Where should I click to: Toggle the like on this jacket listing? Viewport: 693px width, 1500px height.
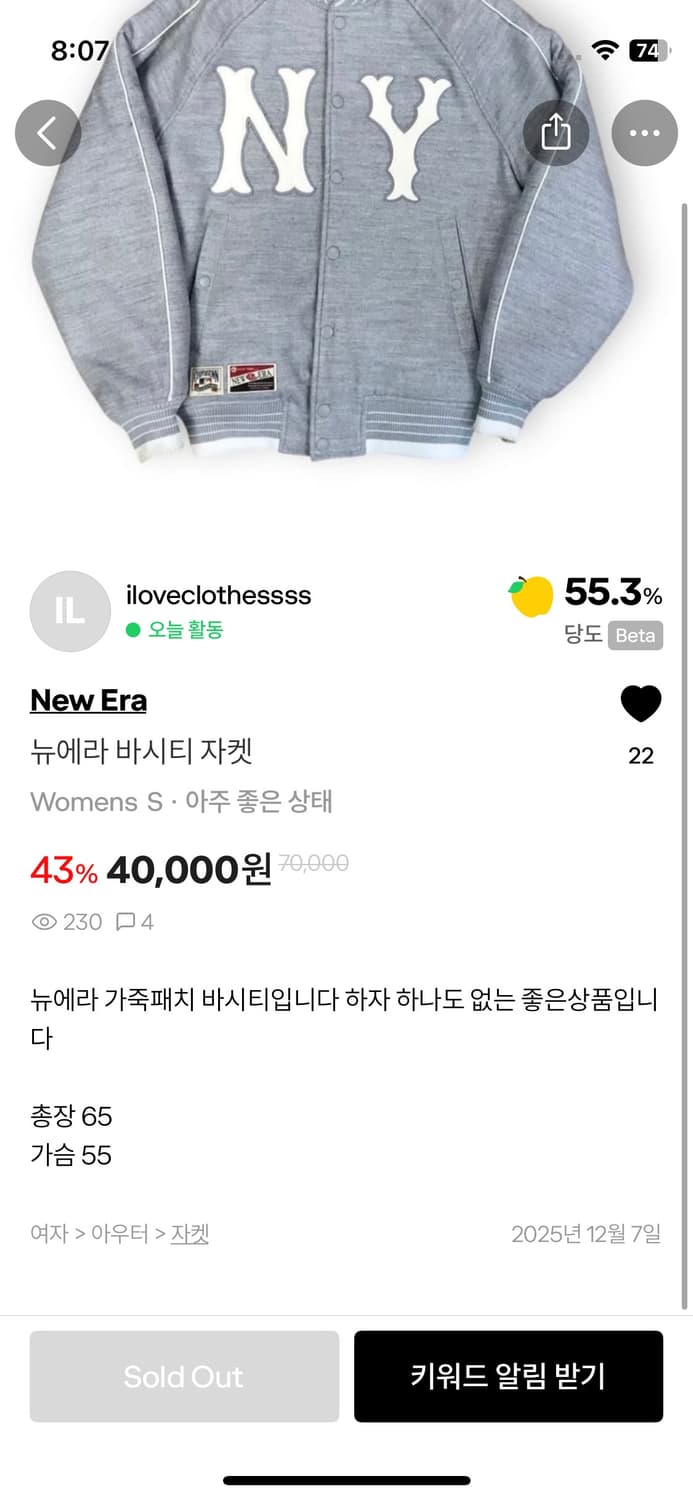point(640,703)
